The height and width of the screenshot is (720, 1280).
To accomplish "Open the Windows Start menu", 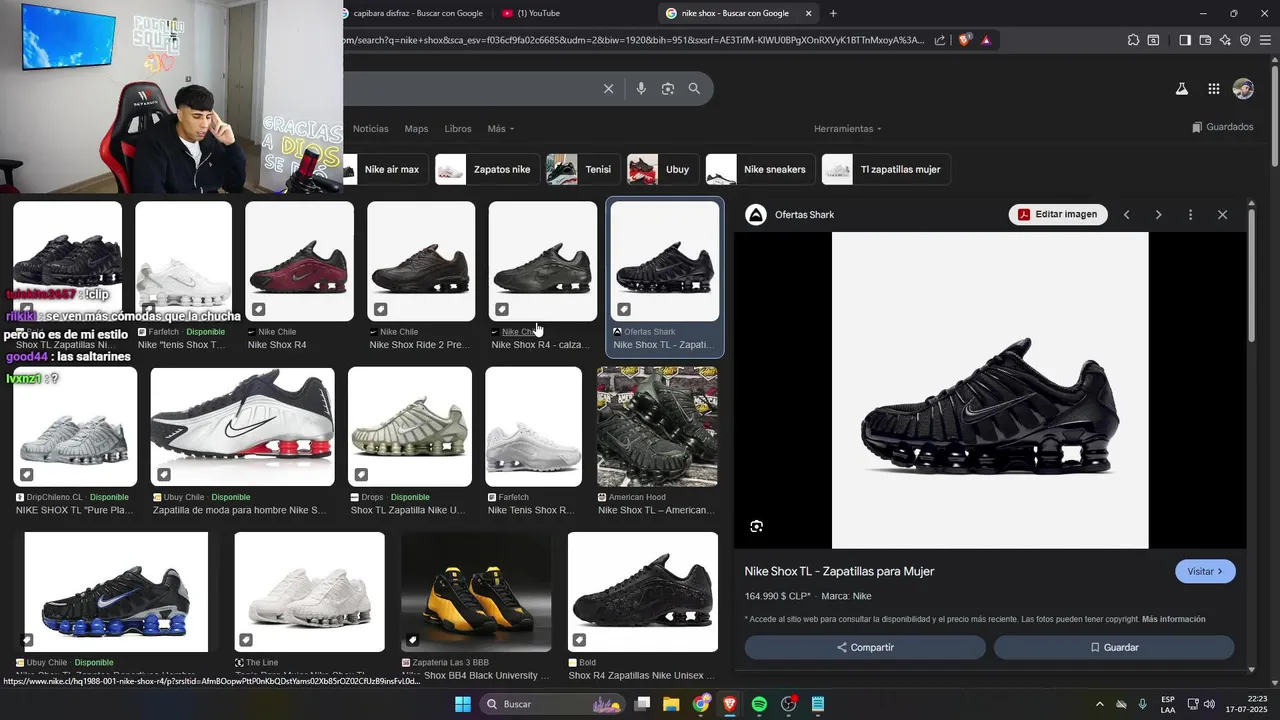I will (463, 704).
